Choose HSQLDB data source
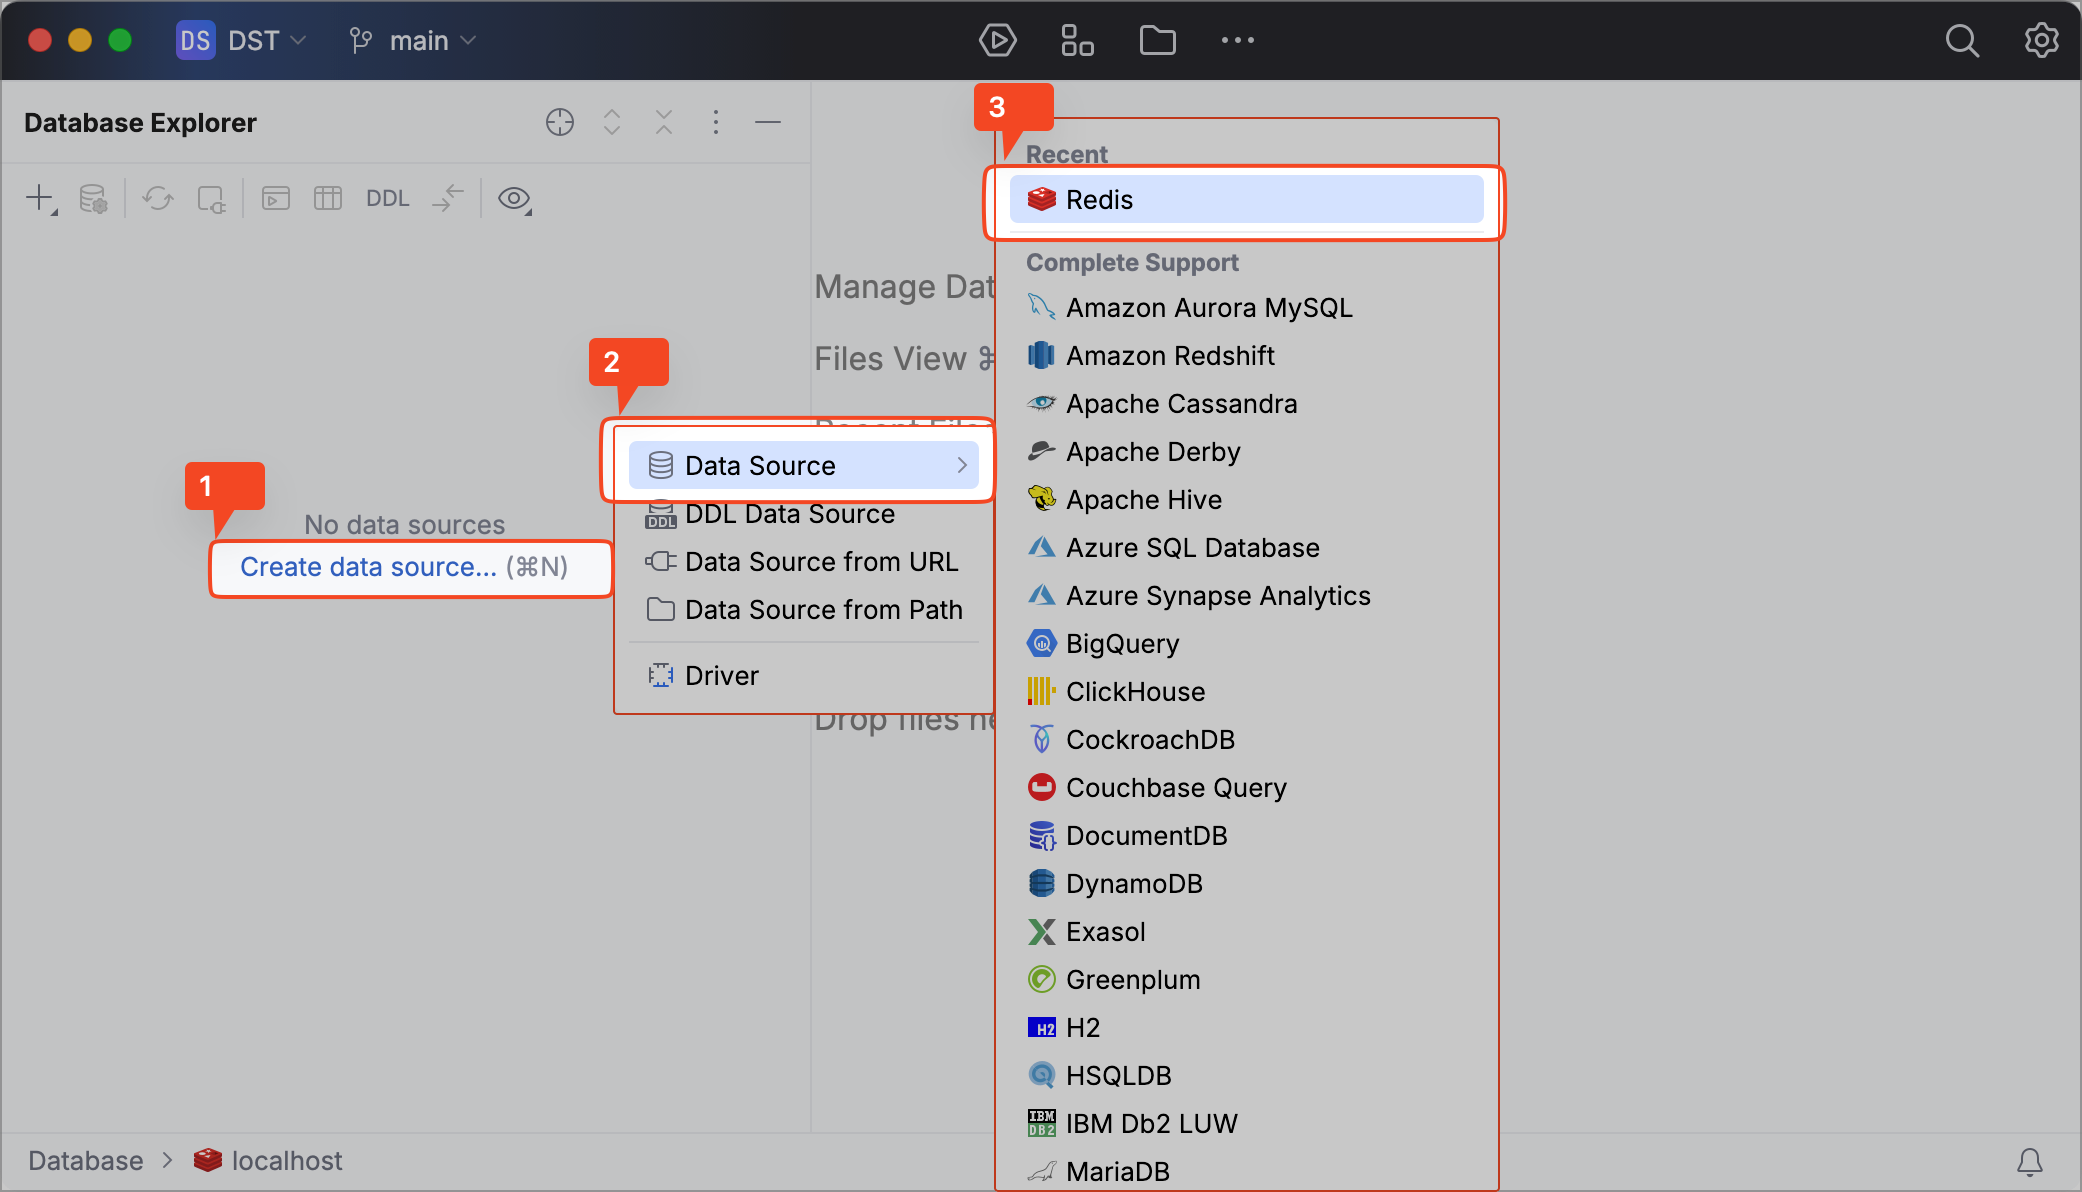This screenshot has width=2082, height=1192. pyautogui.click(x=1246, y=1076)
